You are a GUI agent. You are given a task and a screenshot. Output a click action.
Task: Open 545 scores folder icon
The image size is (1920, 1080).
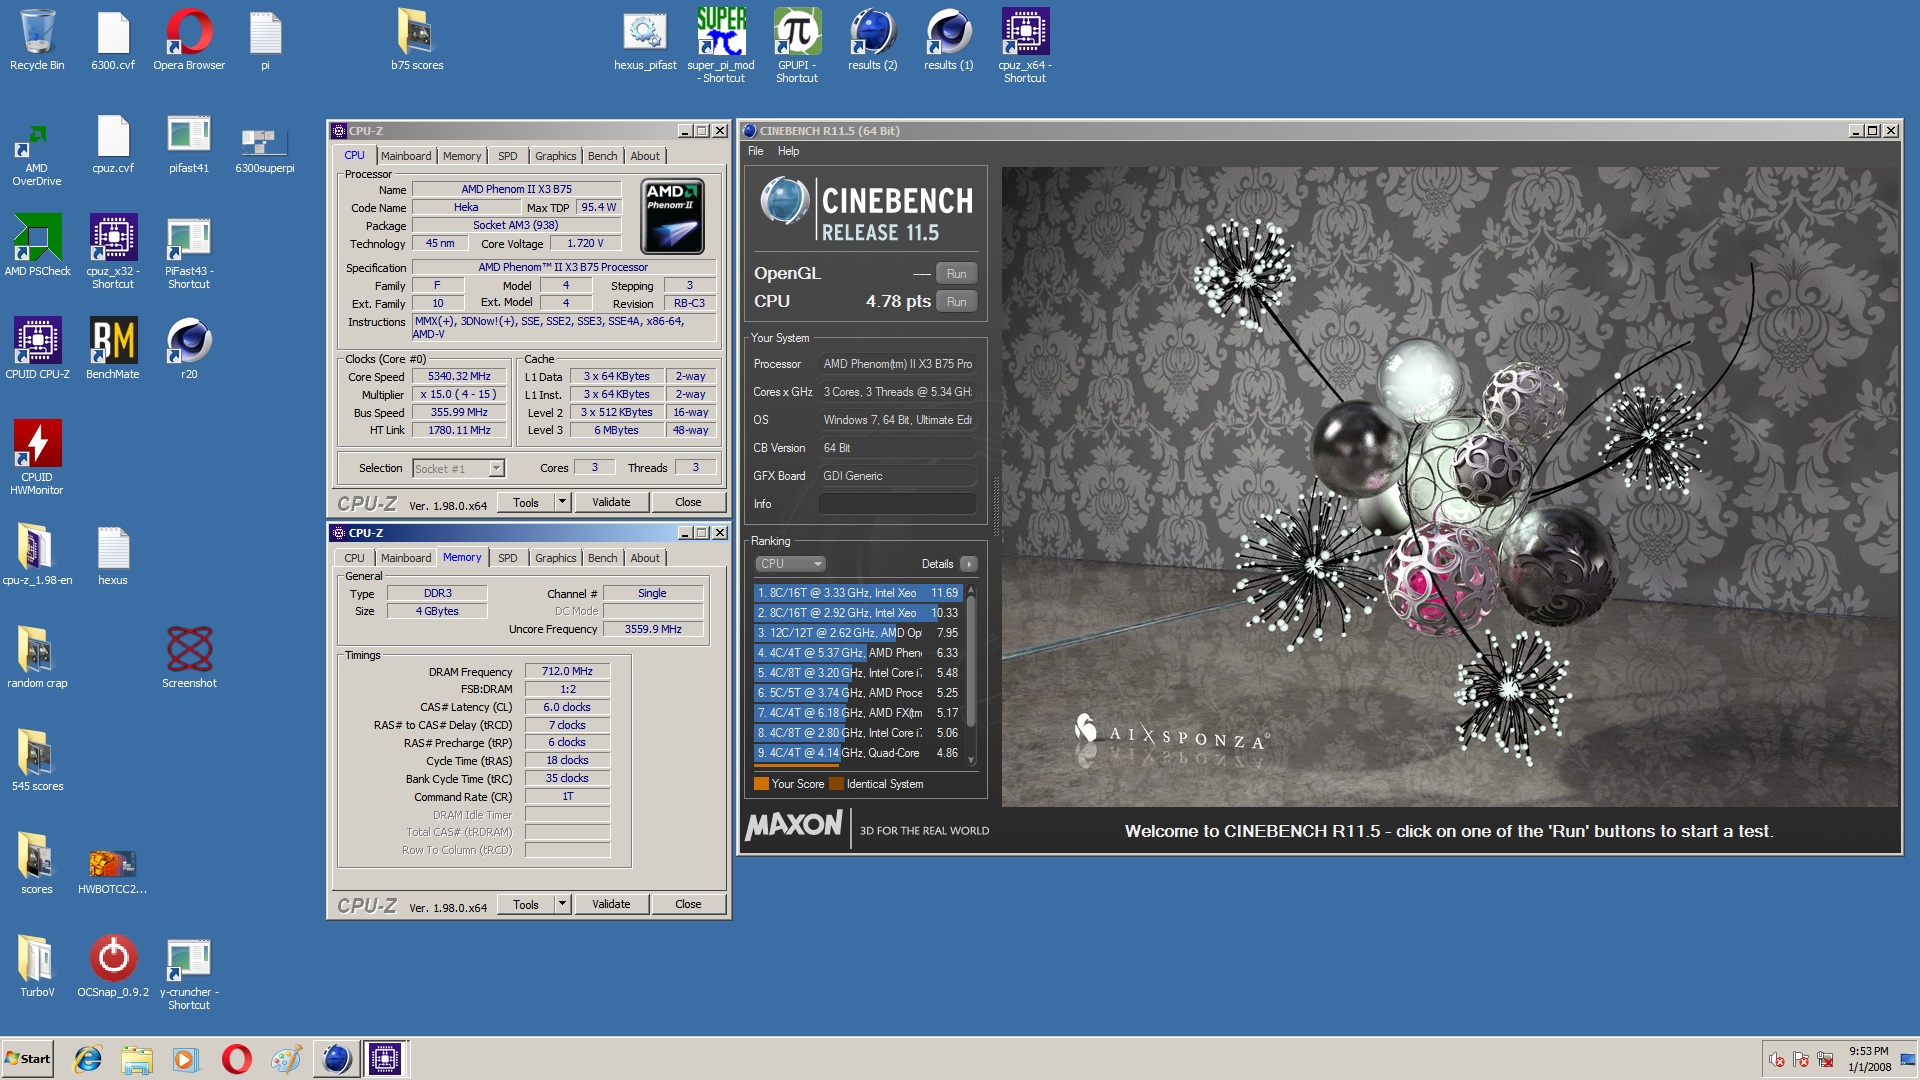pos(37,760)
